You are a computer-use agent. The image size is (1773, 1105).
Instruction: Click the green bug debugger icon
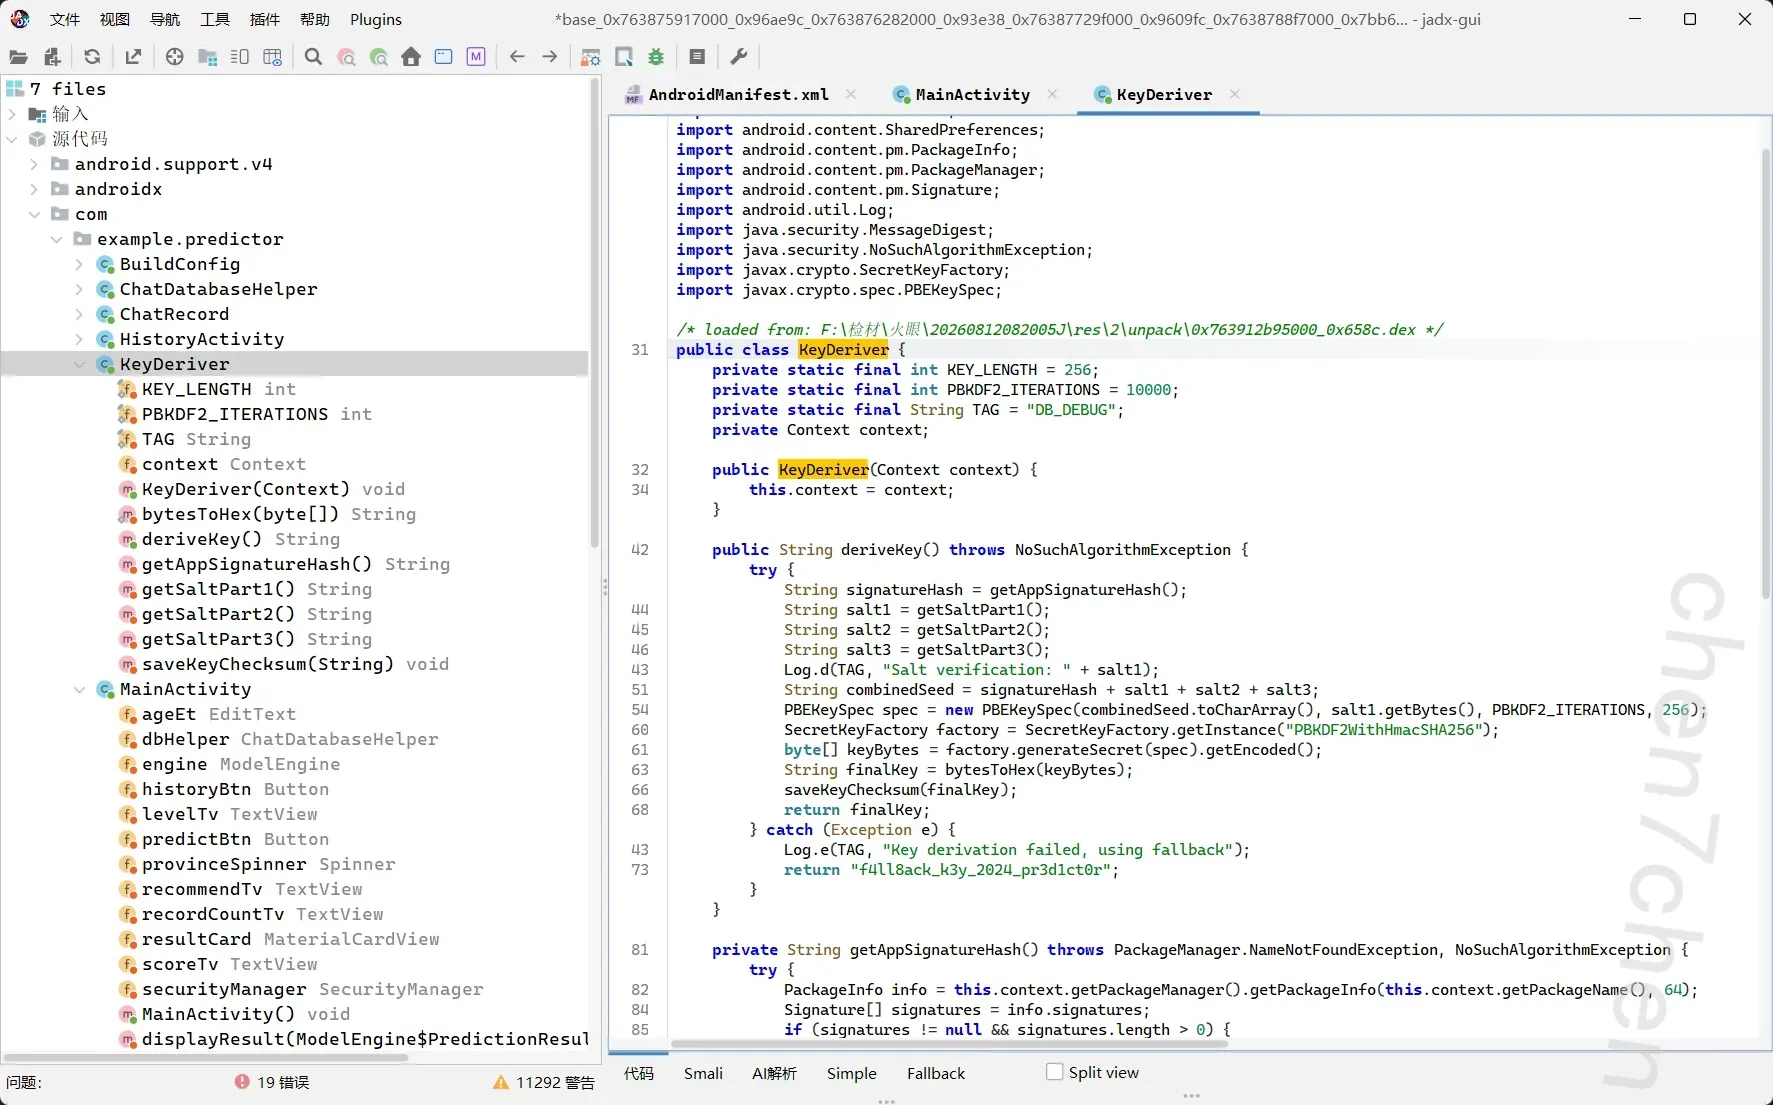pos(656,57)
